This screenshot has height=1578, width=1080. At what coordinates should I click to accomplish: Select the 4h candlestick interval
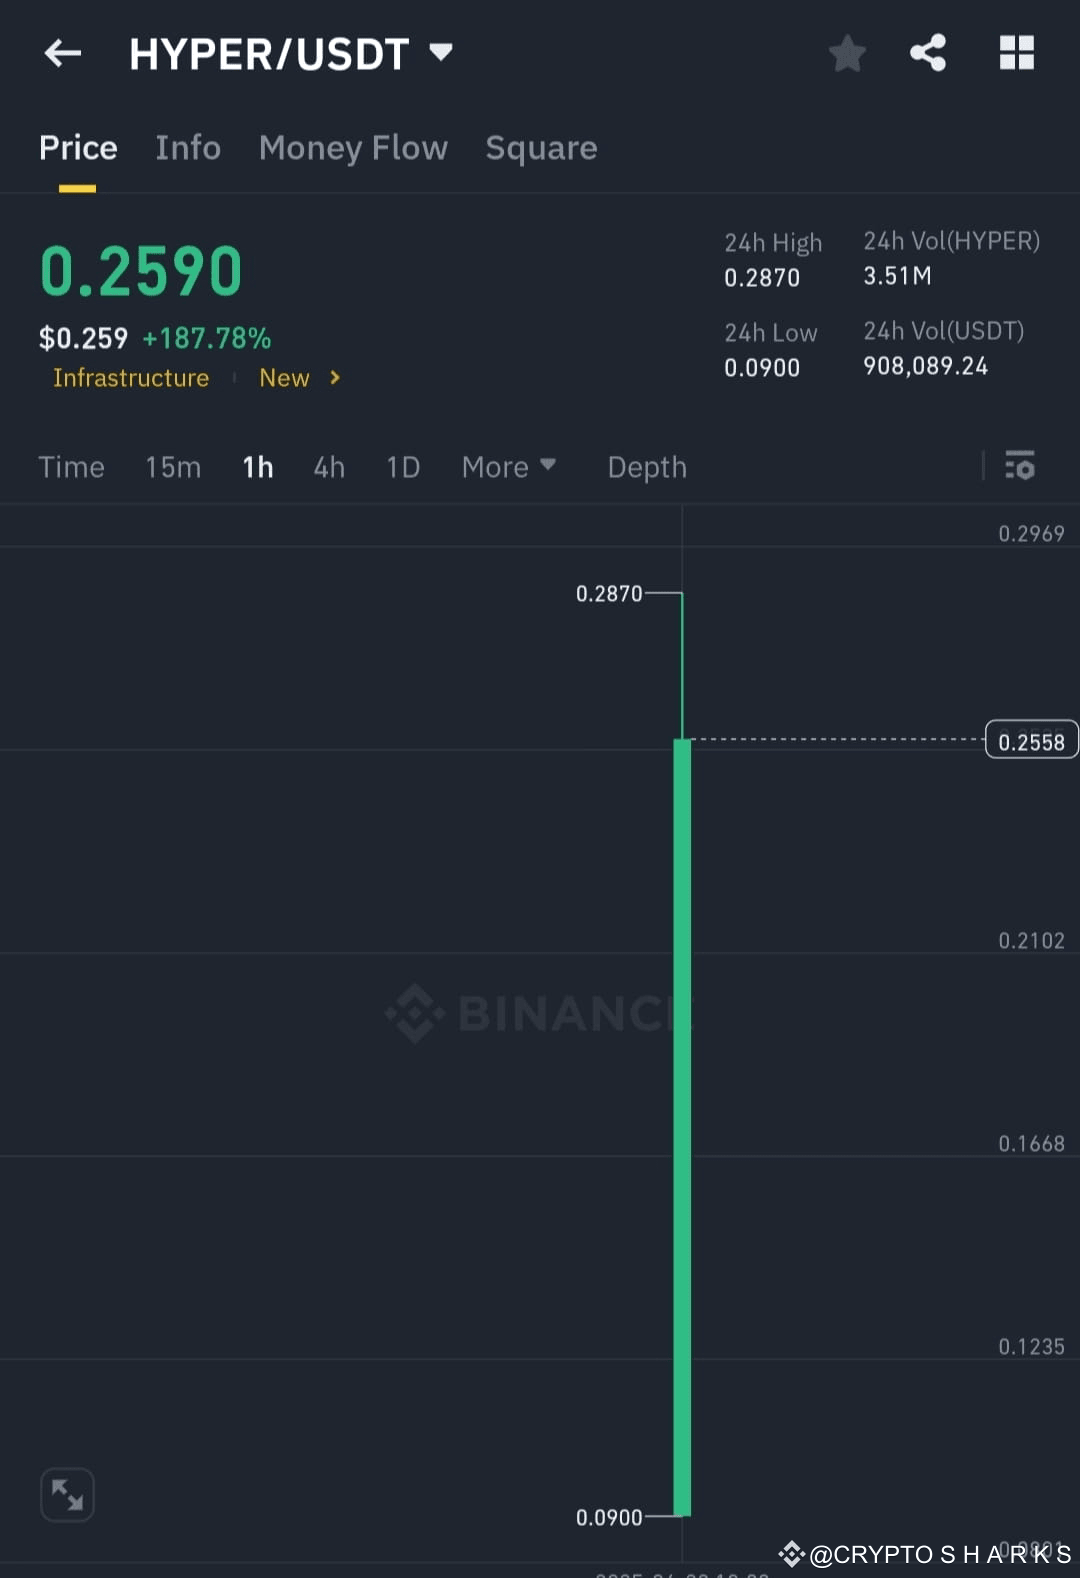click(328, 467)
